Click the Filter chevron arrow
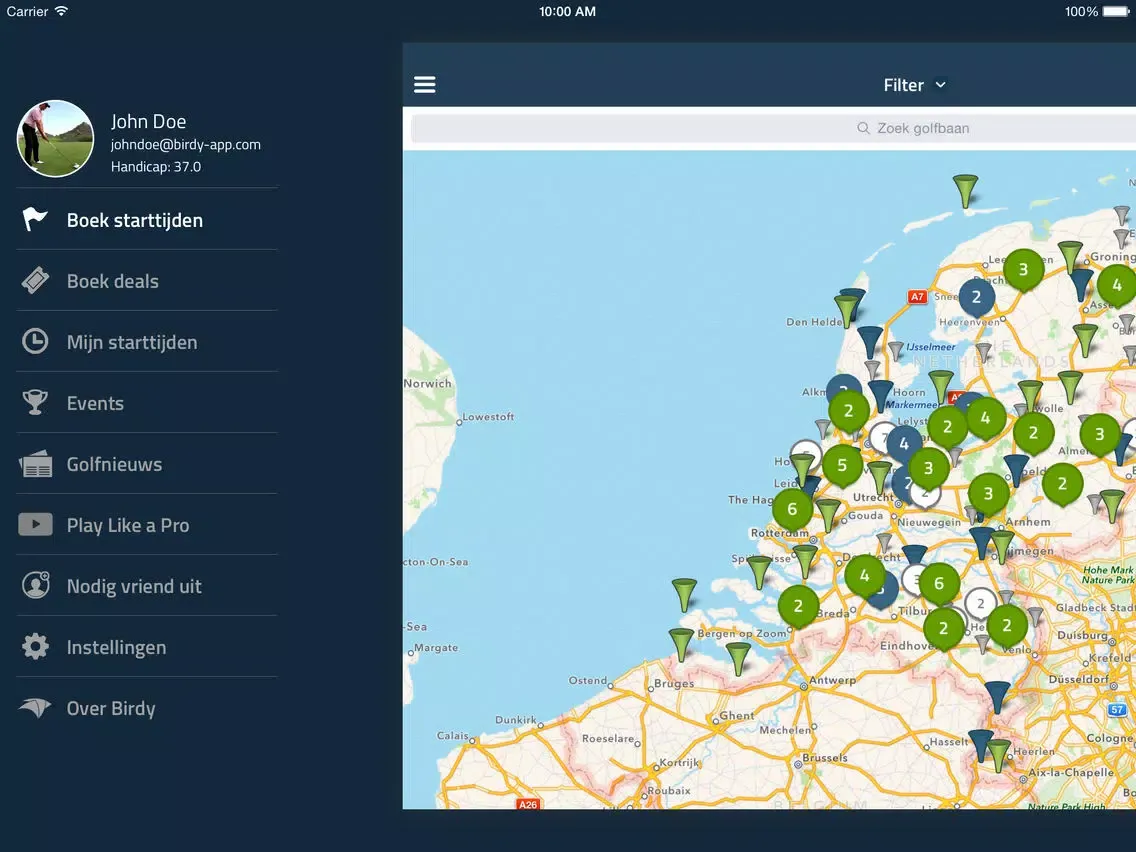Image resolution: width=1136 pixels, height=852 pixels. [940, 85]
